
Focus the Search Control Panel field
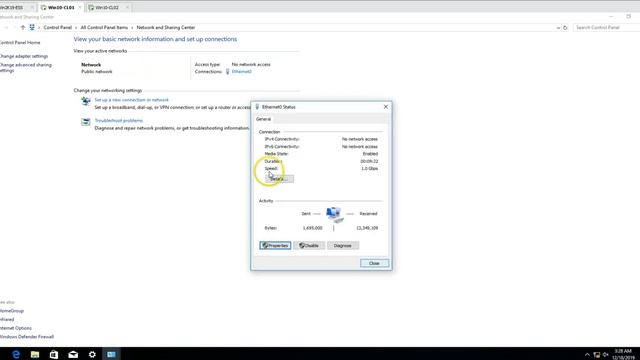tap(607, 27)
